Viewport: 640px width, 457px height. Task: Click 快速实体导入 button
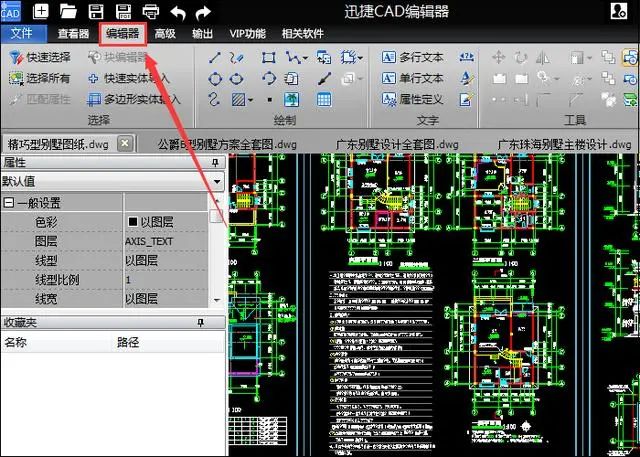tap(129, 78)
